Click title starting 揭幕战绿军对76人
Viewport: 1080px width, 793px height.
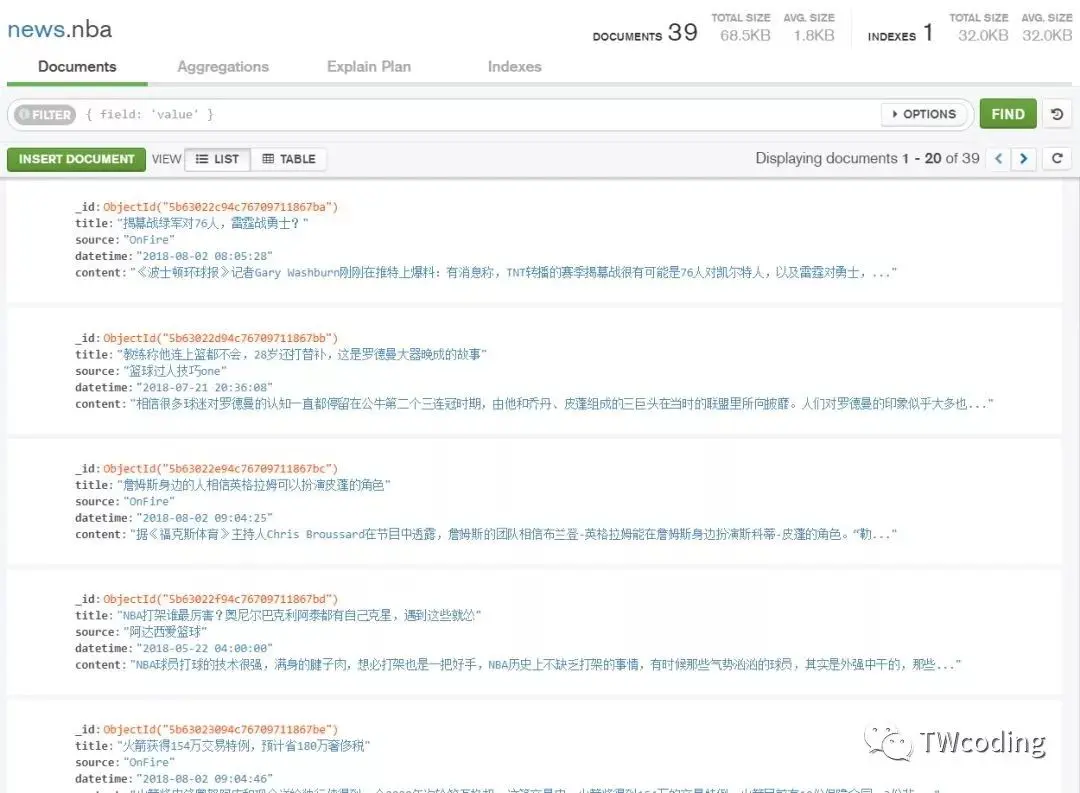[213, 223]
